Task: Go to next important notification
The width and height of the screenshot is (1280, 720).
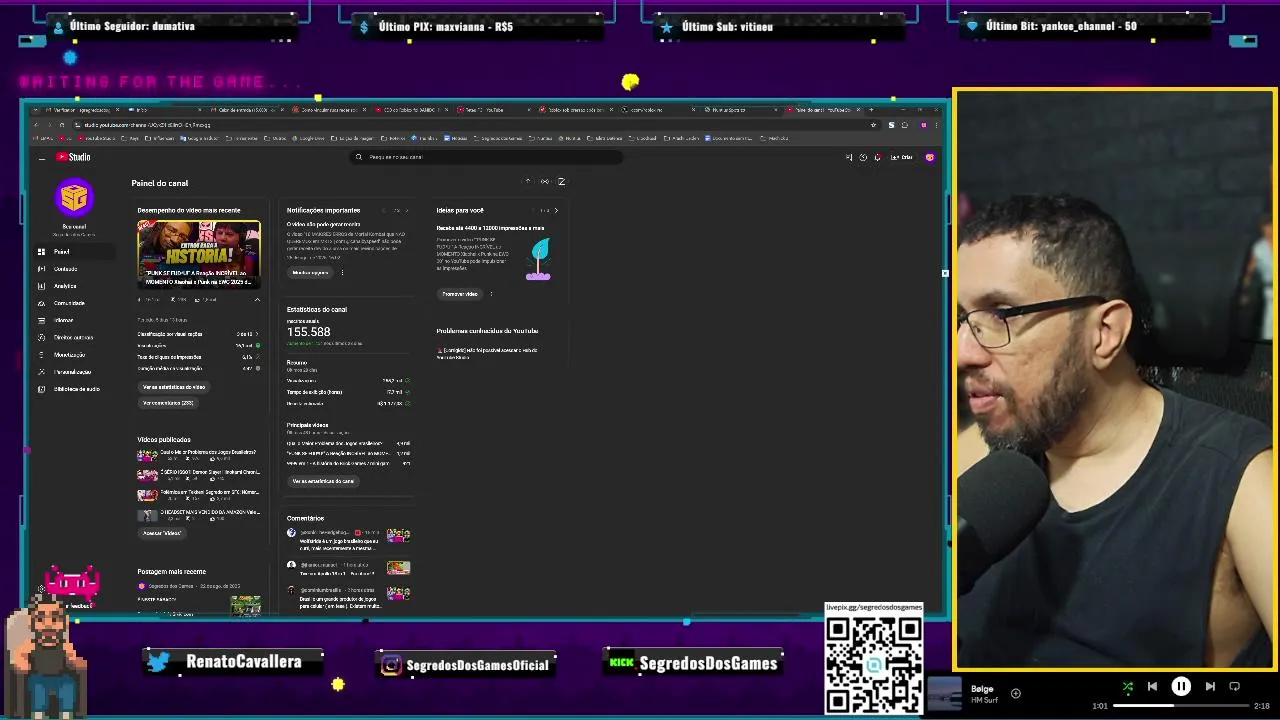Action: click(x=407, y=211)
